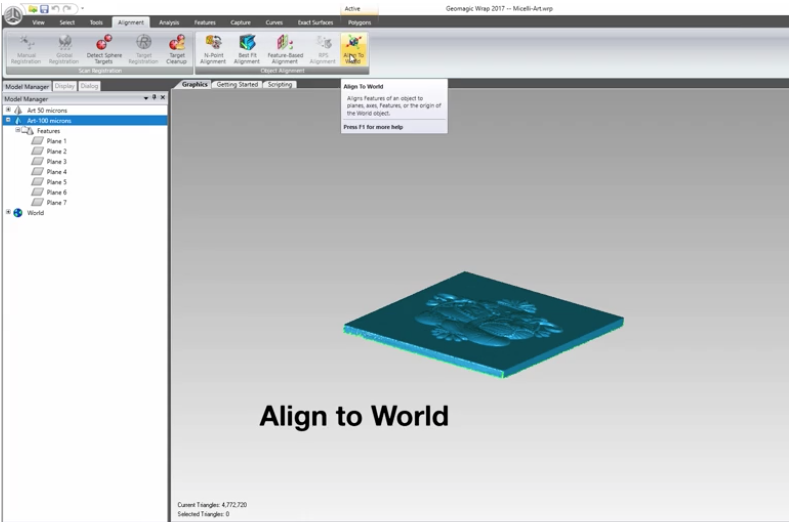This screenshot has height=522, width=789.
Task: Open the Exact Surfaces ribbon tab
Action: (x=315, y=23)
